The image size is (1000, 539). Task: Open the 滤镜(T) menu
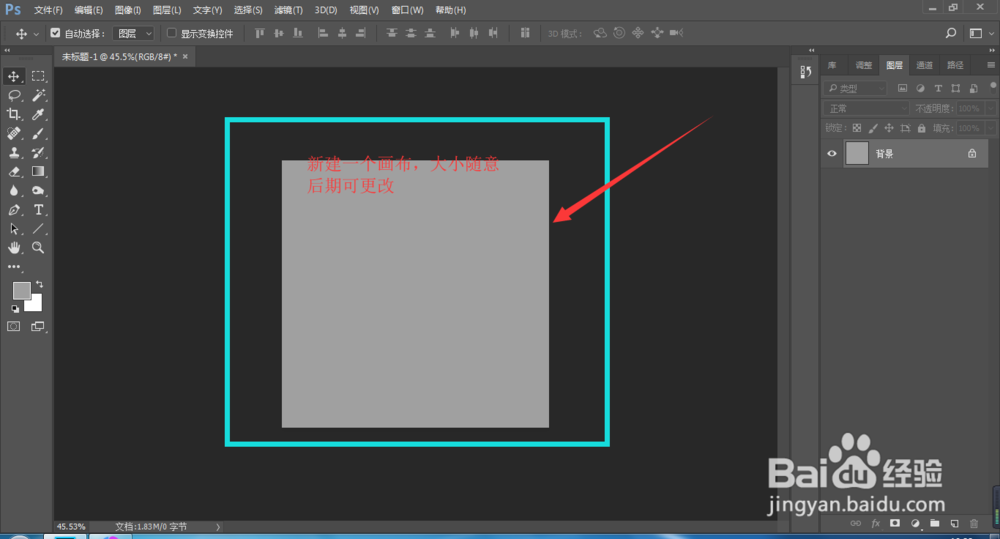click(x=288, y=10)
